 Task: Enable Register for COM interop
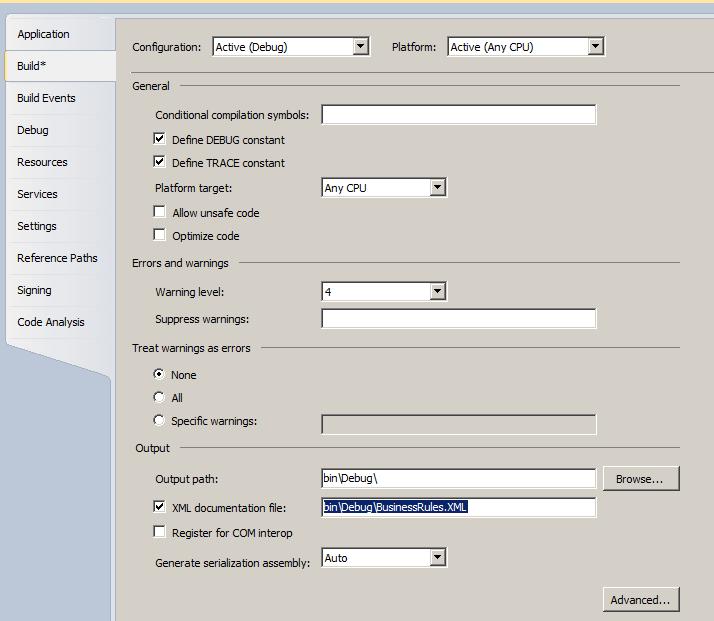tap(159, 532)
